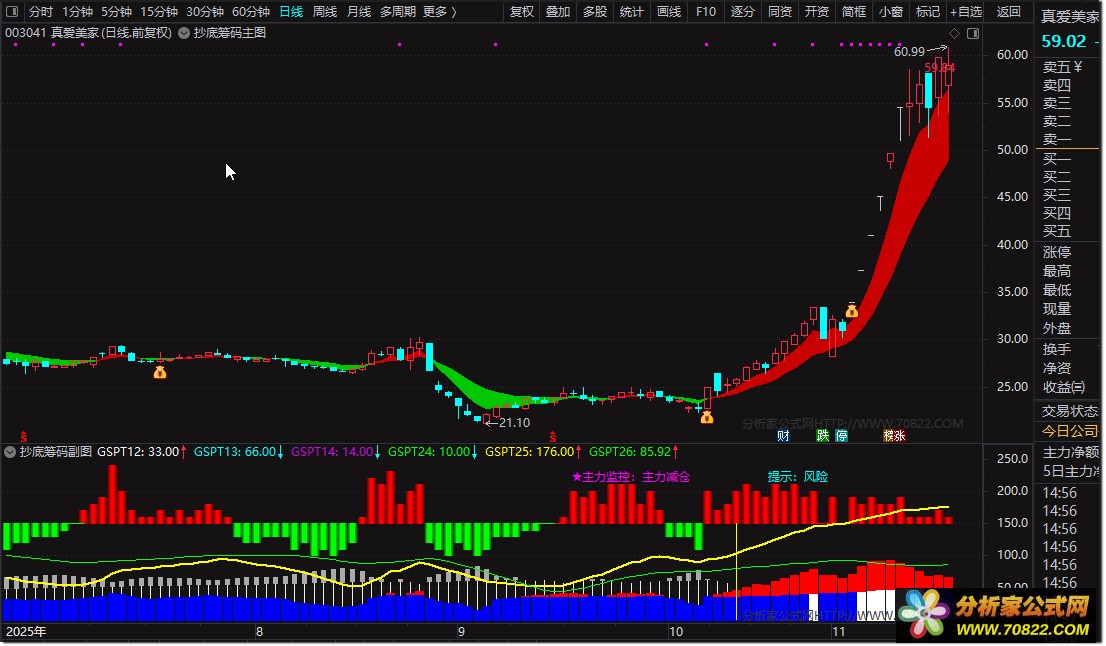Click the GSPT14: 14.00 indicator value
The height and width of the screenshot is (646, 1106).
(336, 452)
